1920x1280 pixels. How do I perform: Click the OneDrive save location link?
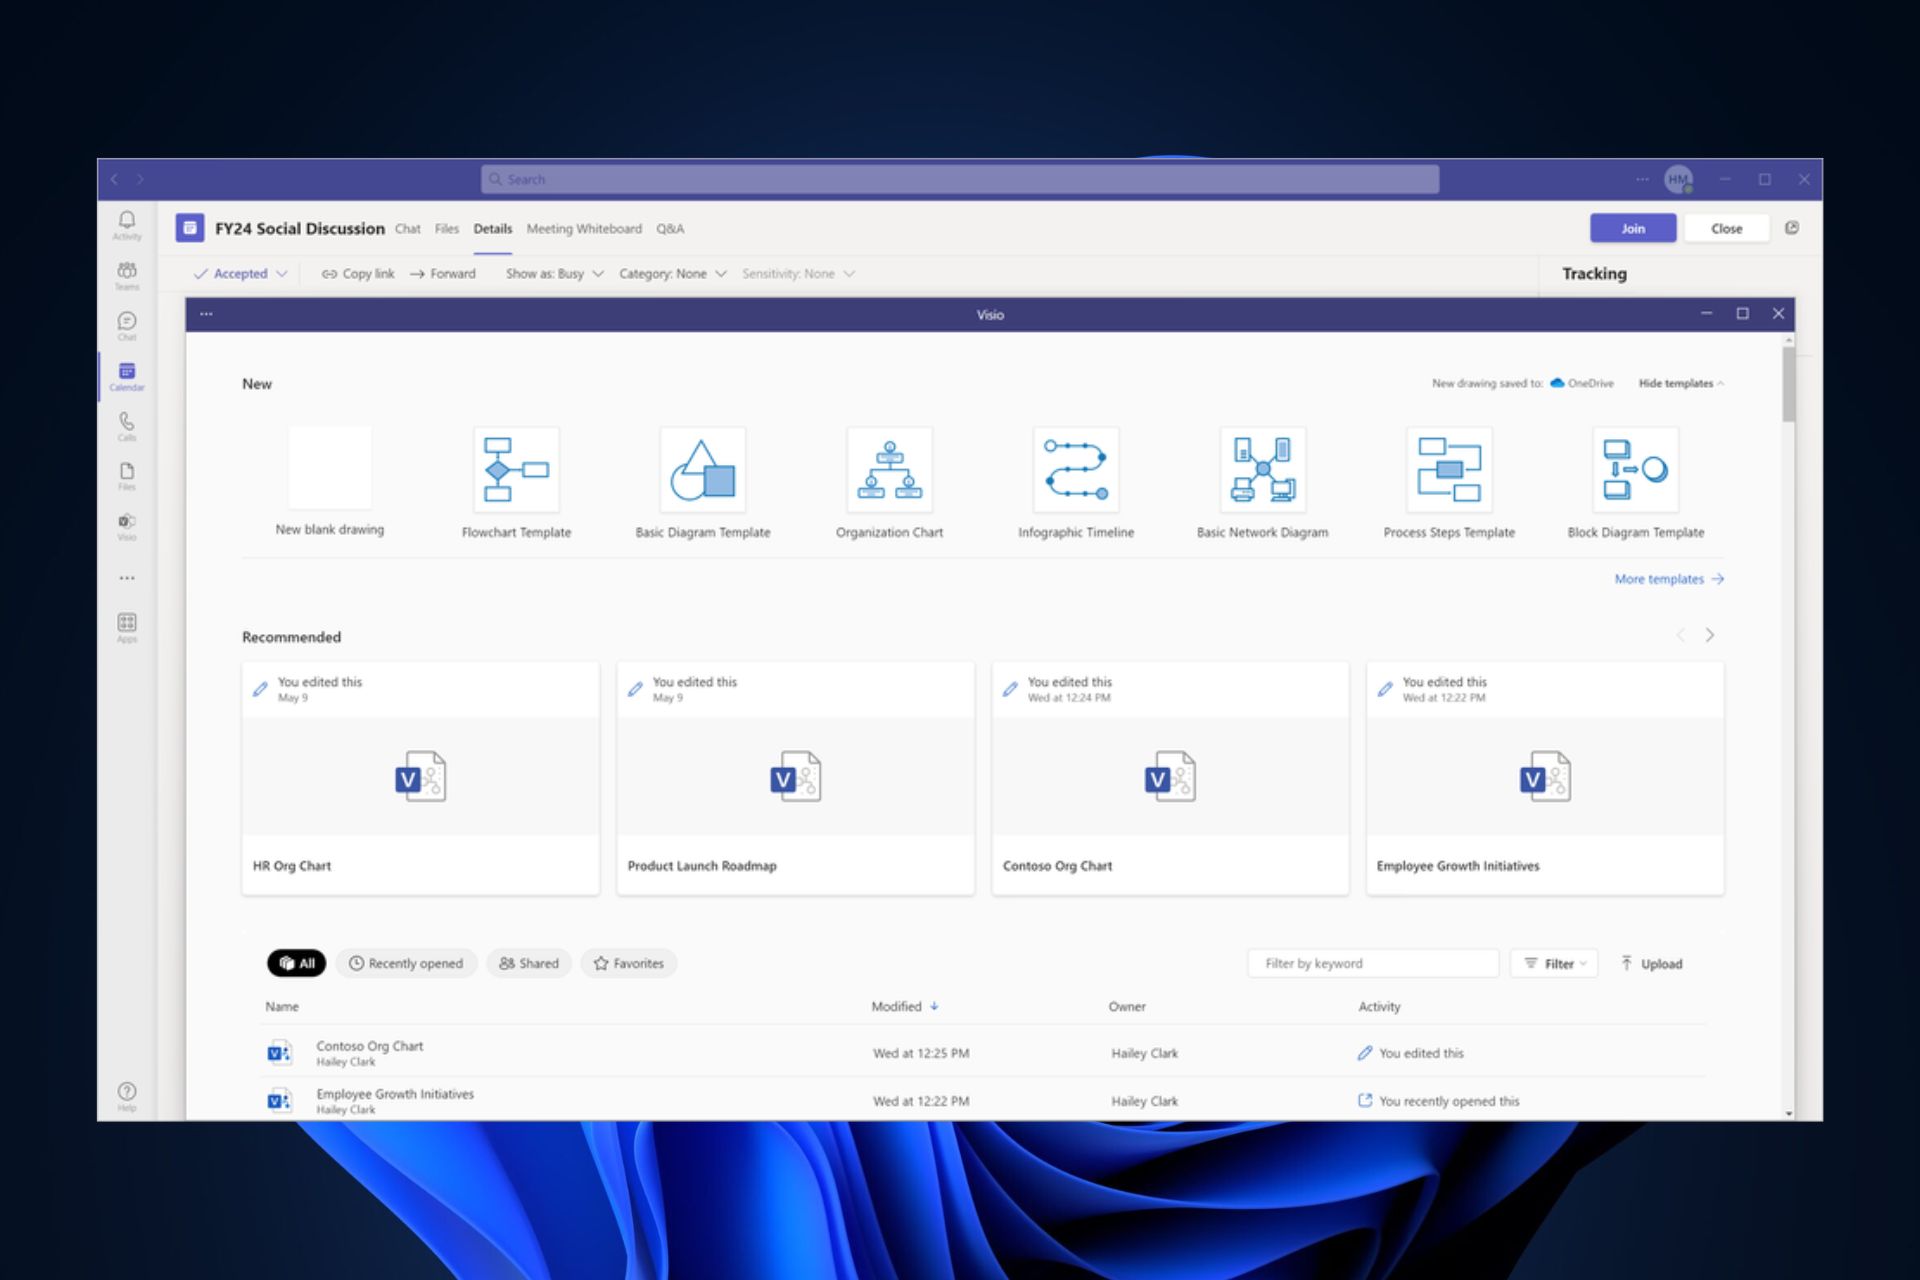point(1582,383)
